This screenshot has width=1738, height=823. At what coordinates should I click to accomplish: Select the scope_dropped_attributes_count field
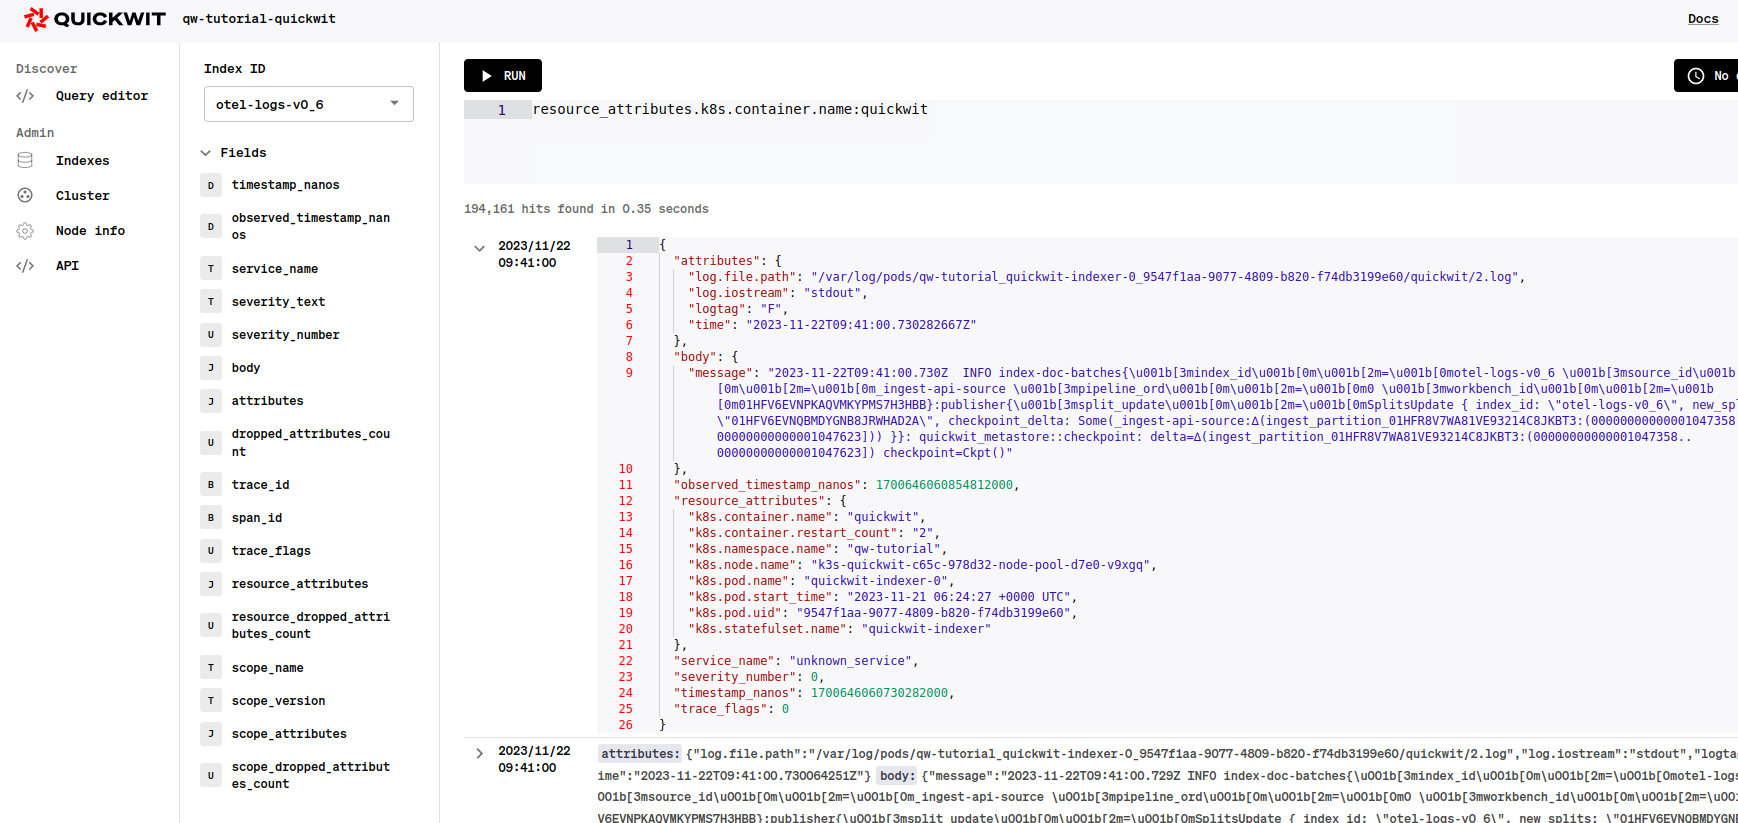[311, 776]
